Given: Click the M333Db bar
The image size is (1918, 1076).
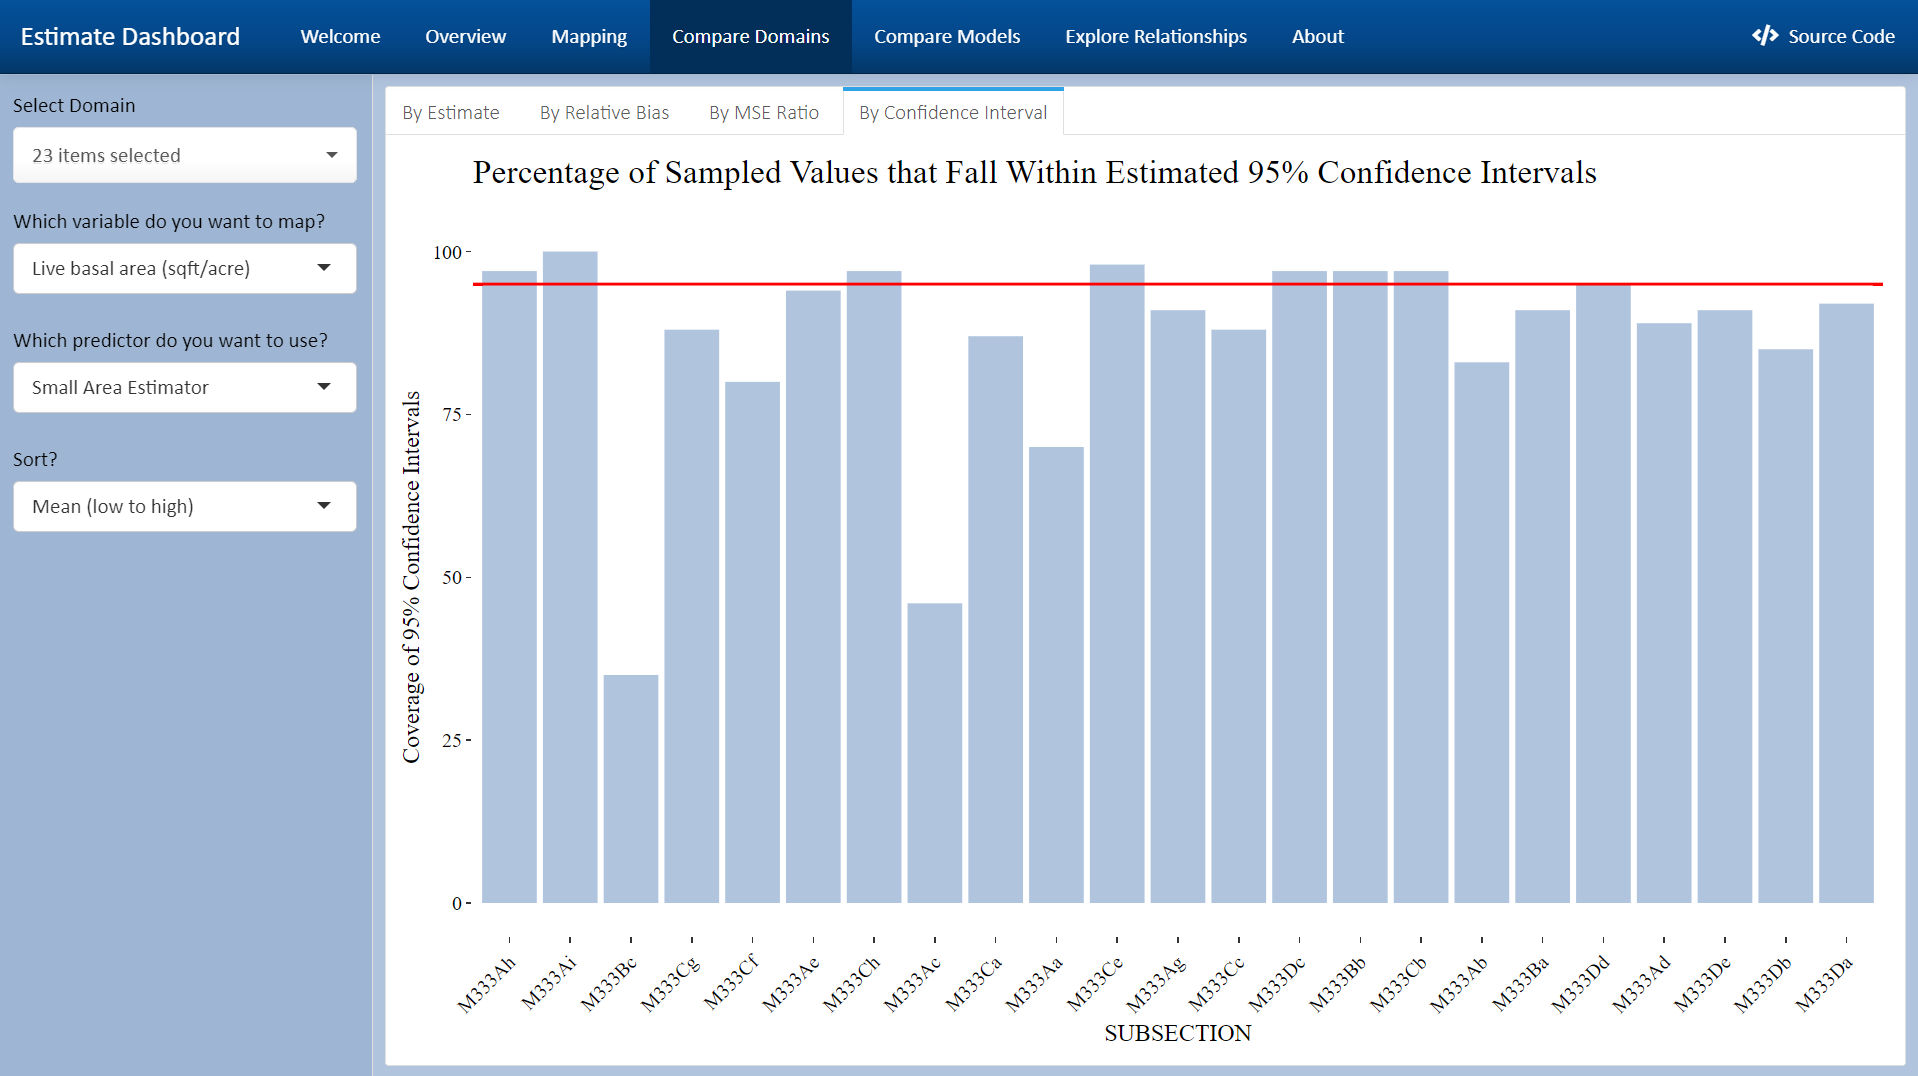Looking at the screenshot, I should pyautogui.click(x=1785, y=626).
